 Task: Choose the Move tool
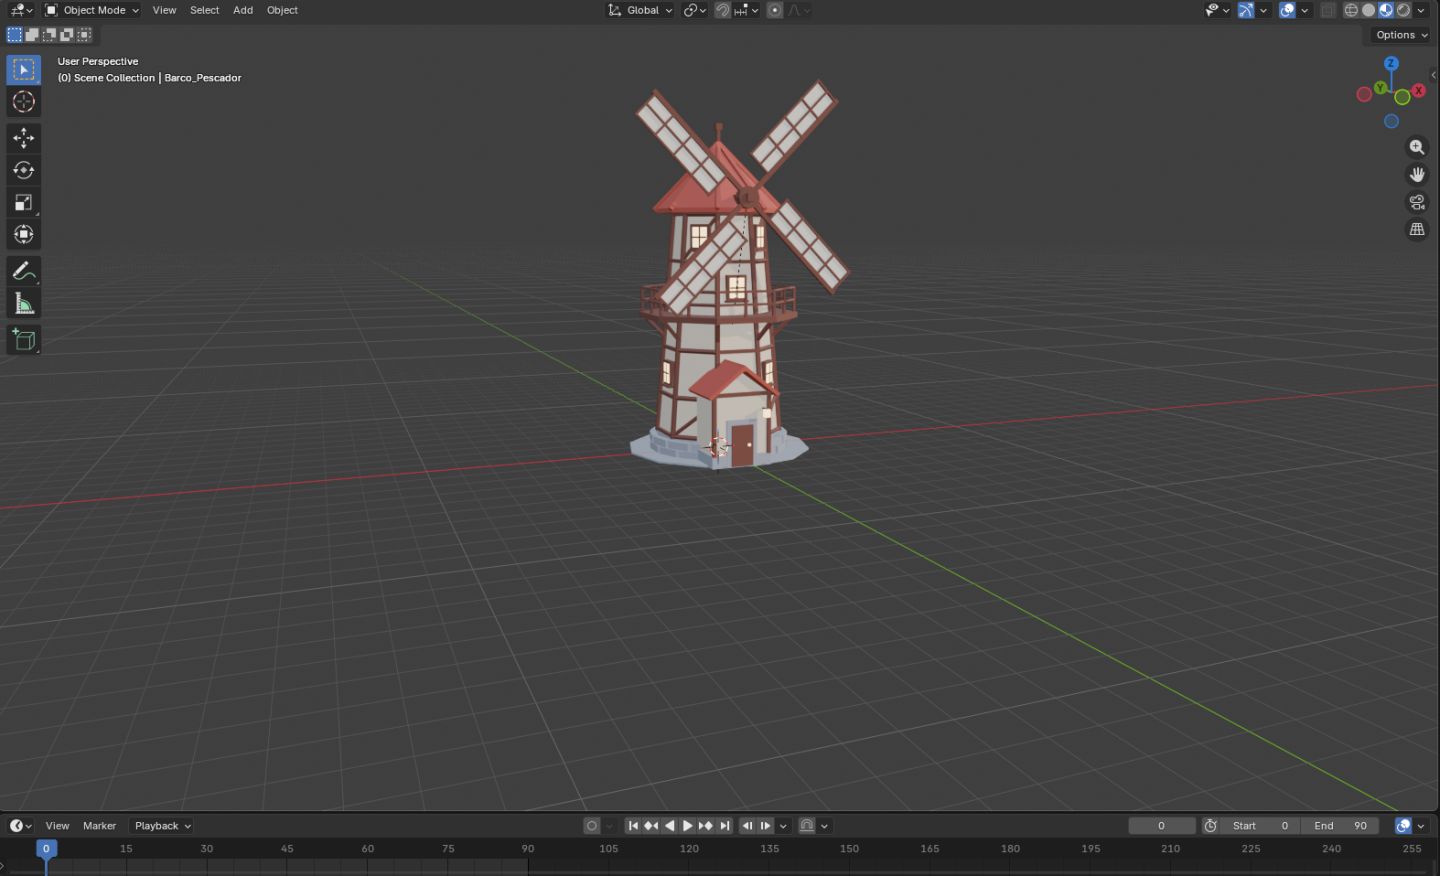(24, 138)
